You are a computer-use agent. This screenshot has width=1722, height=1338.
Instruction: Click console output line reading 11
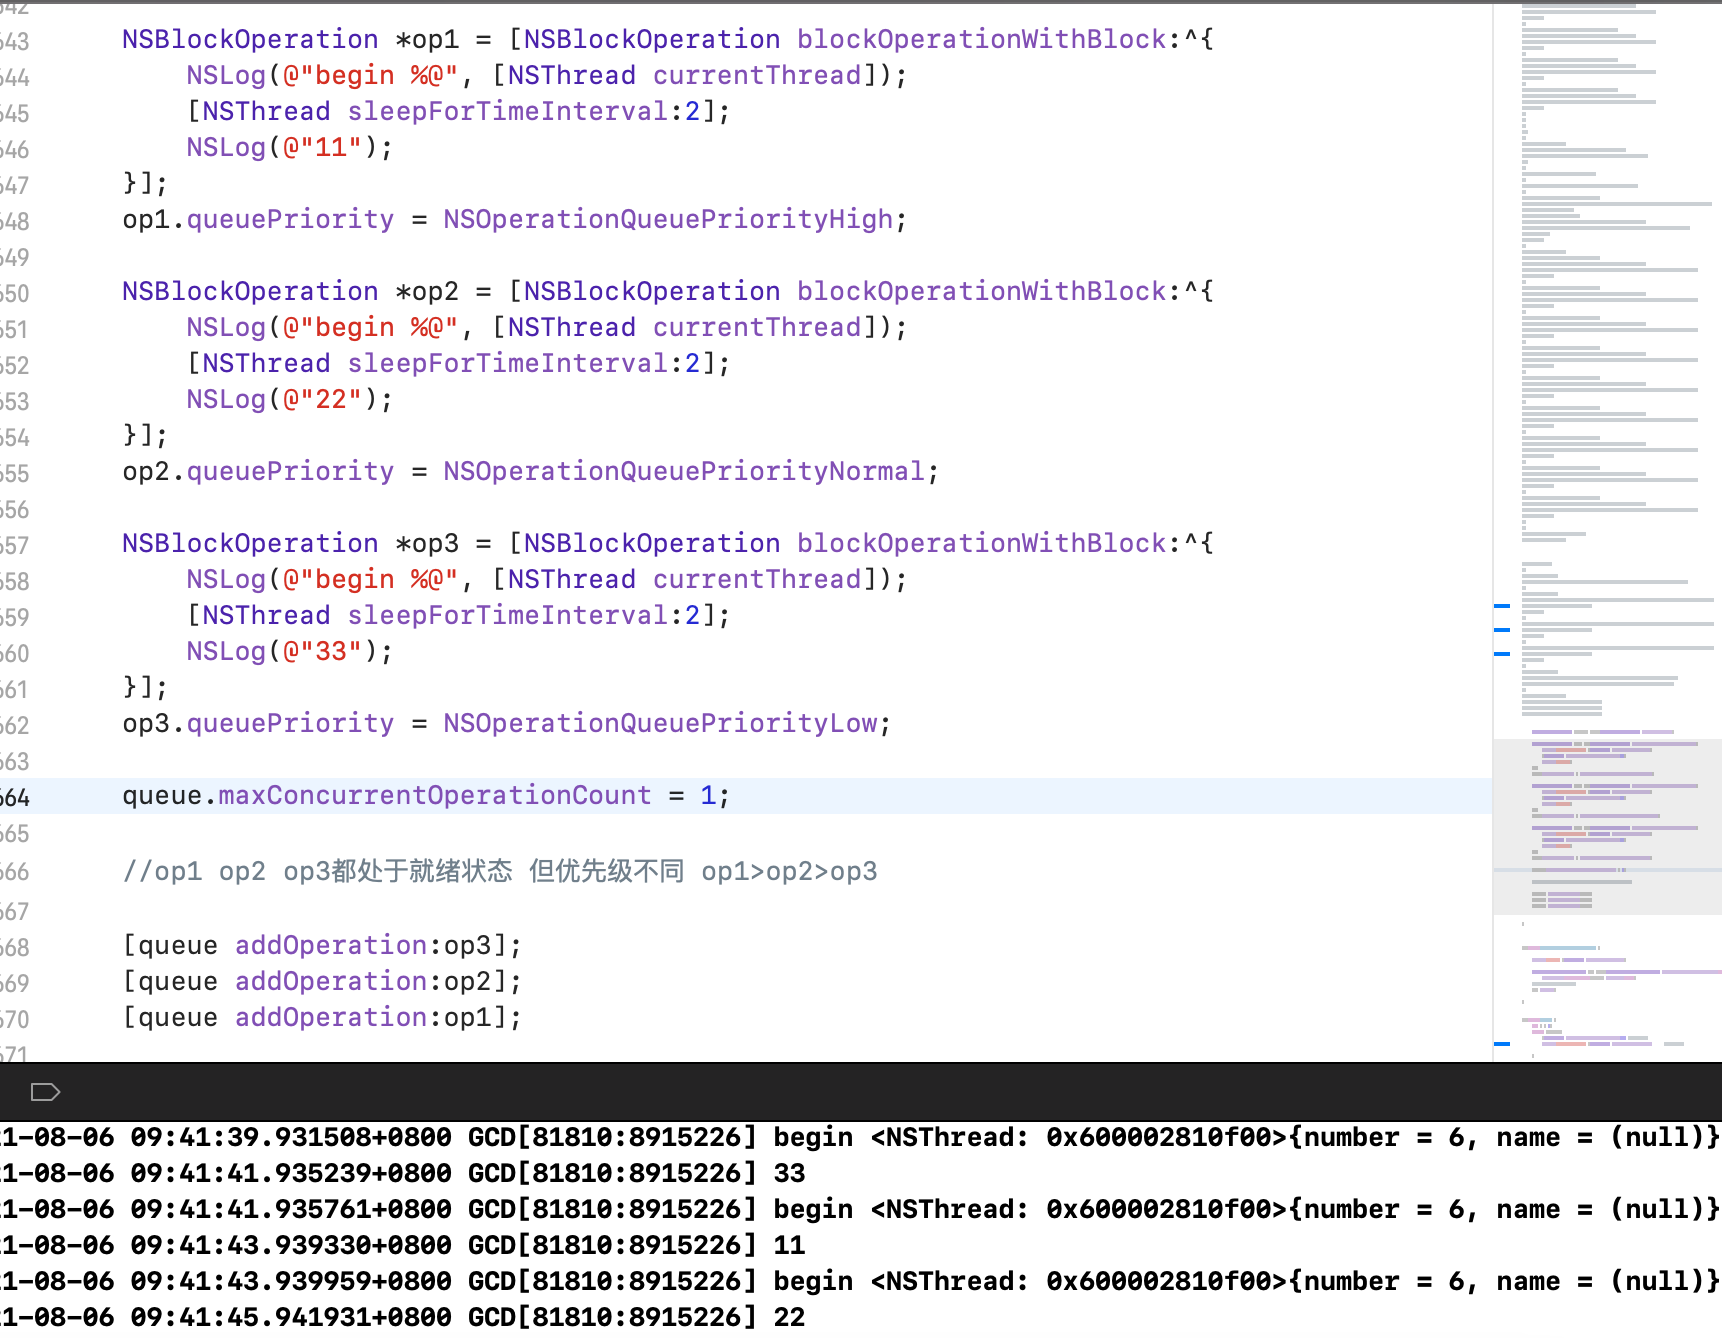[402, 1245]
